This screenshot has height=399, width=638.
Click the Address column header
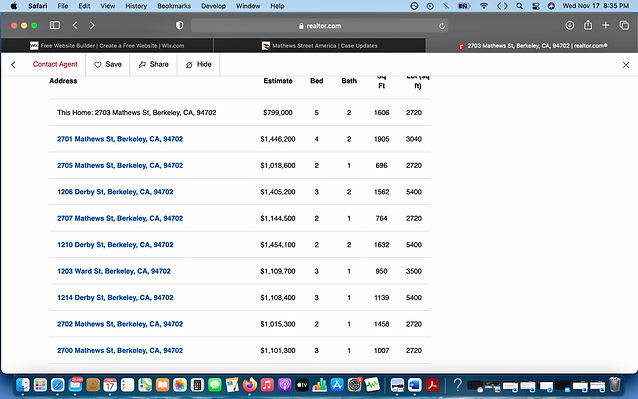click(x=63, y=81)
